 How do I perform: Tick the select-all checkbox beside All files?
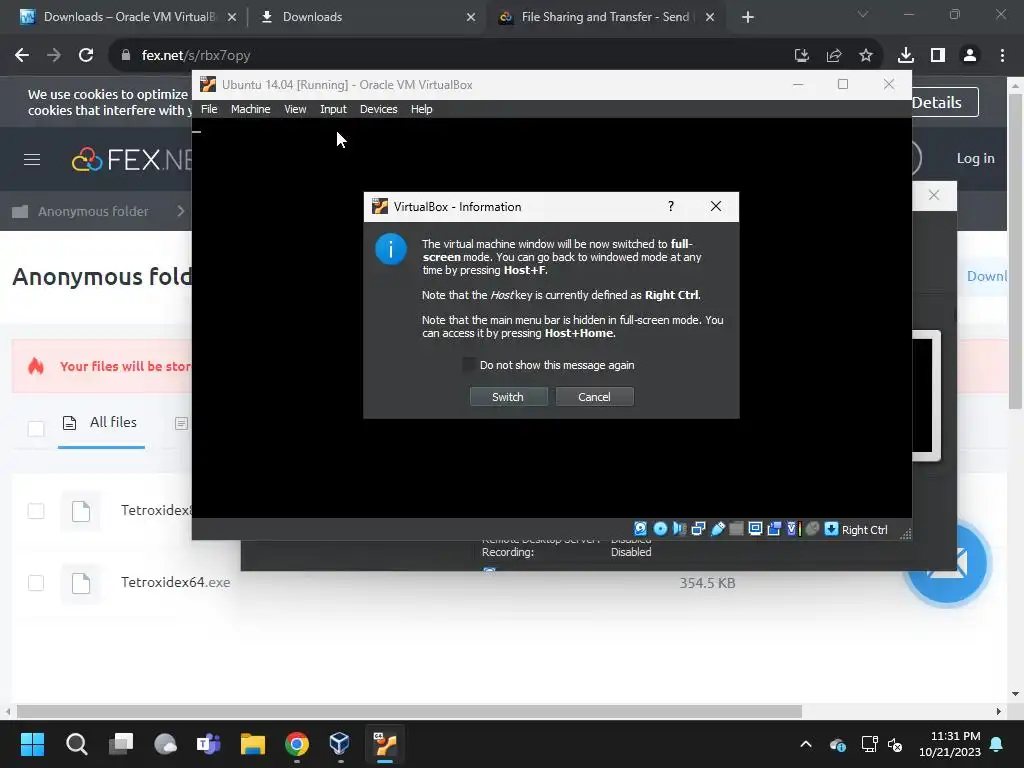36,428
